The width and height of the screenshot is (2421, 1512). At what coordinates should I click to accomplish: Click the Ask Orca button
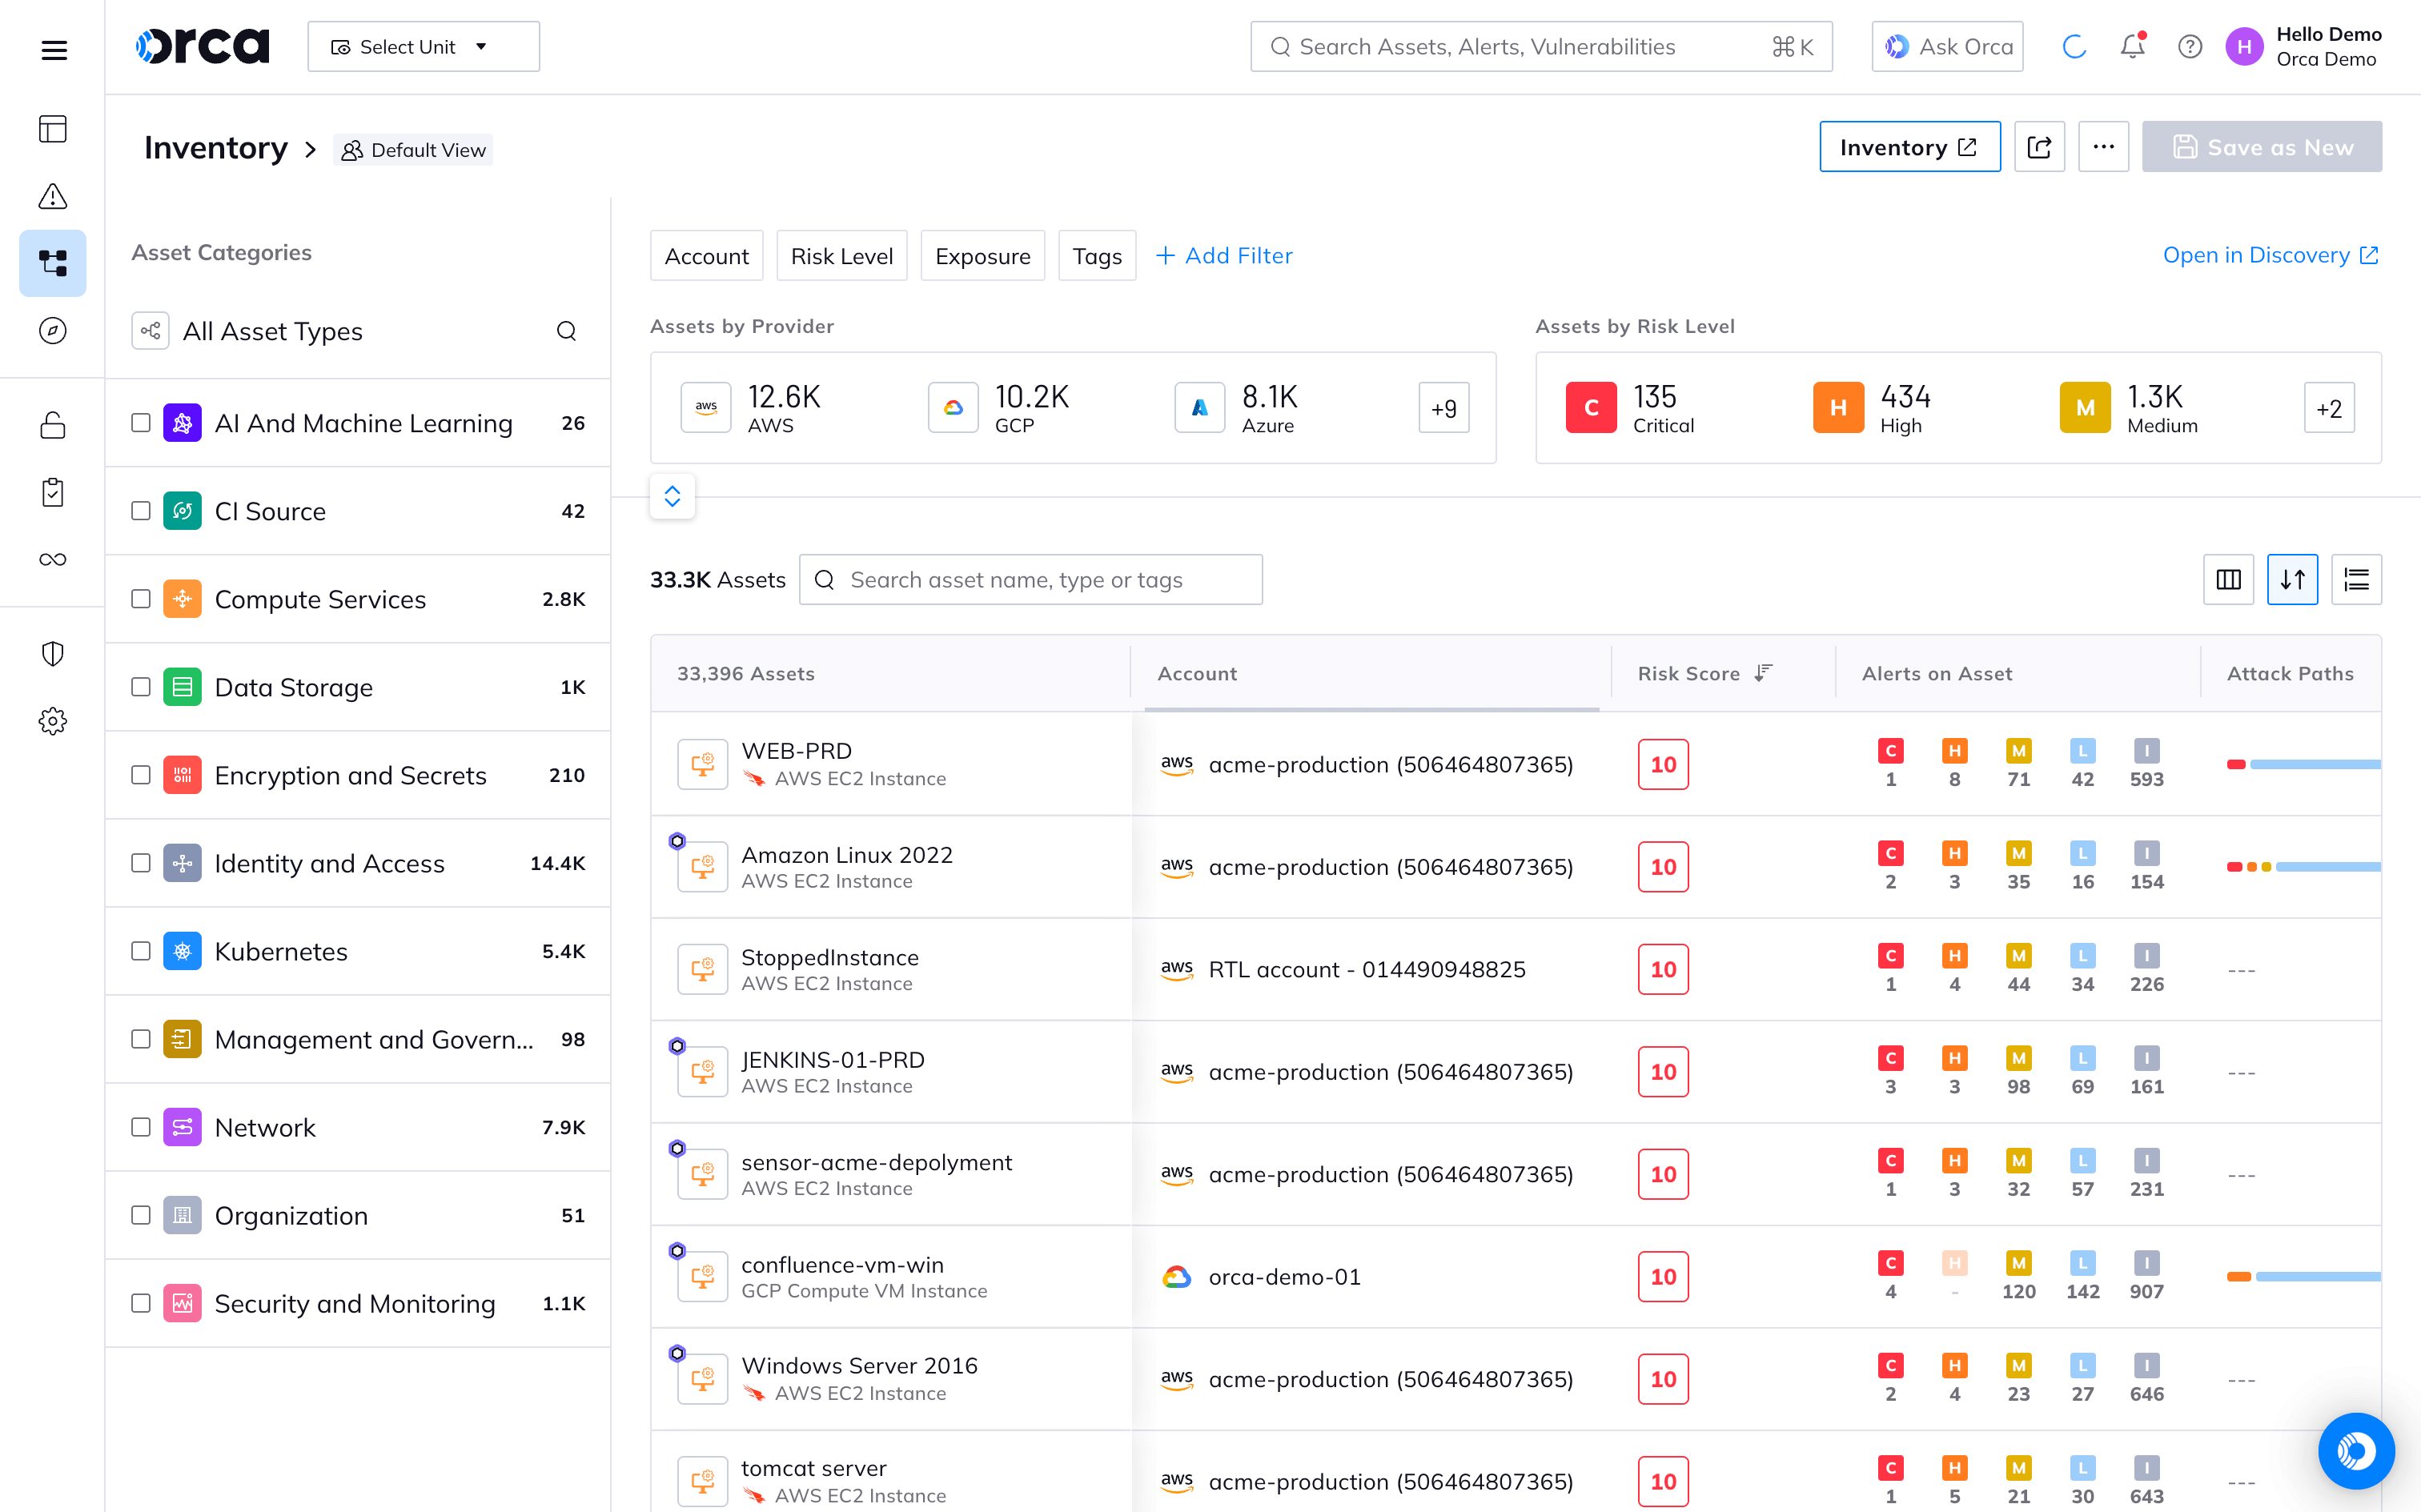click(1947, 46)
